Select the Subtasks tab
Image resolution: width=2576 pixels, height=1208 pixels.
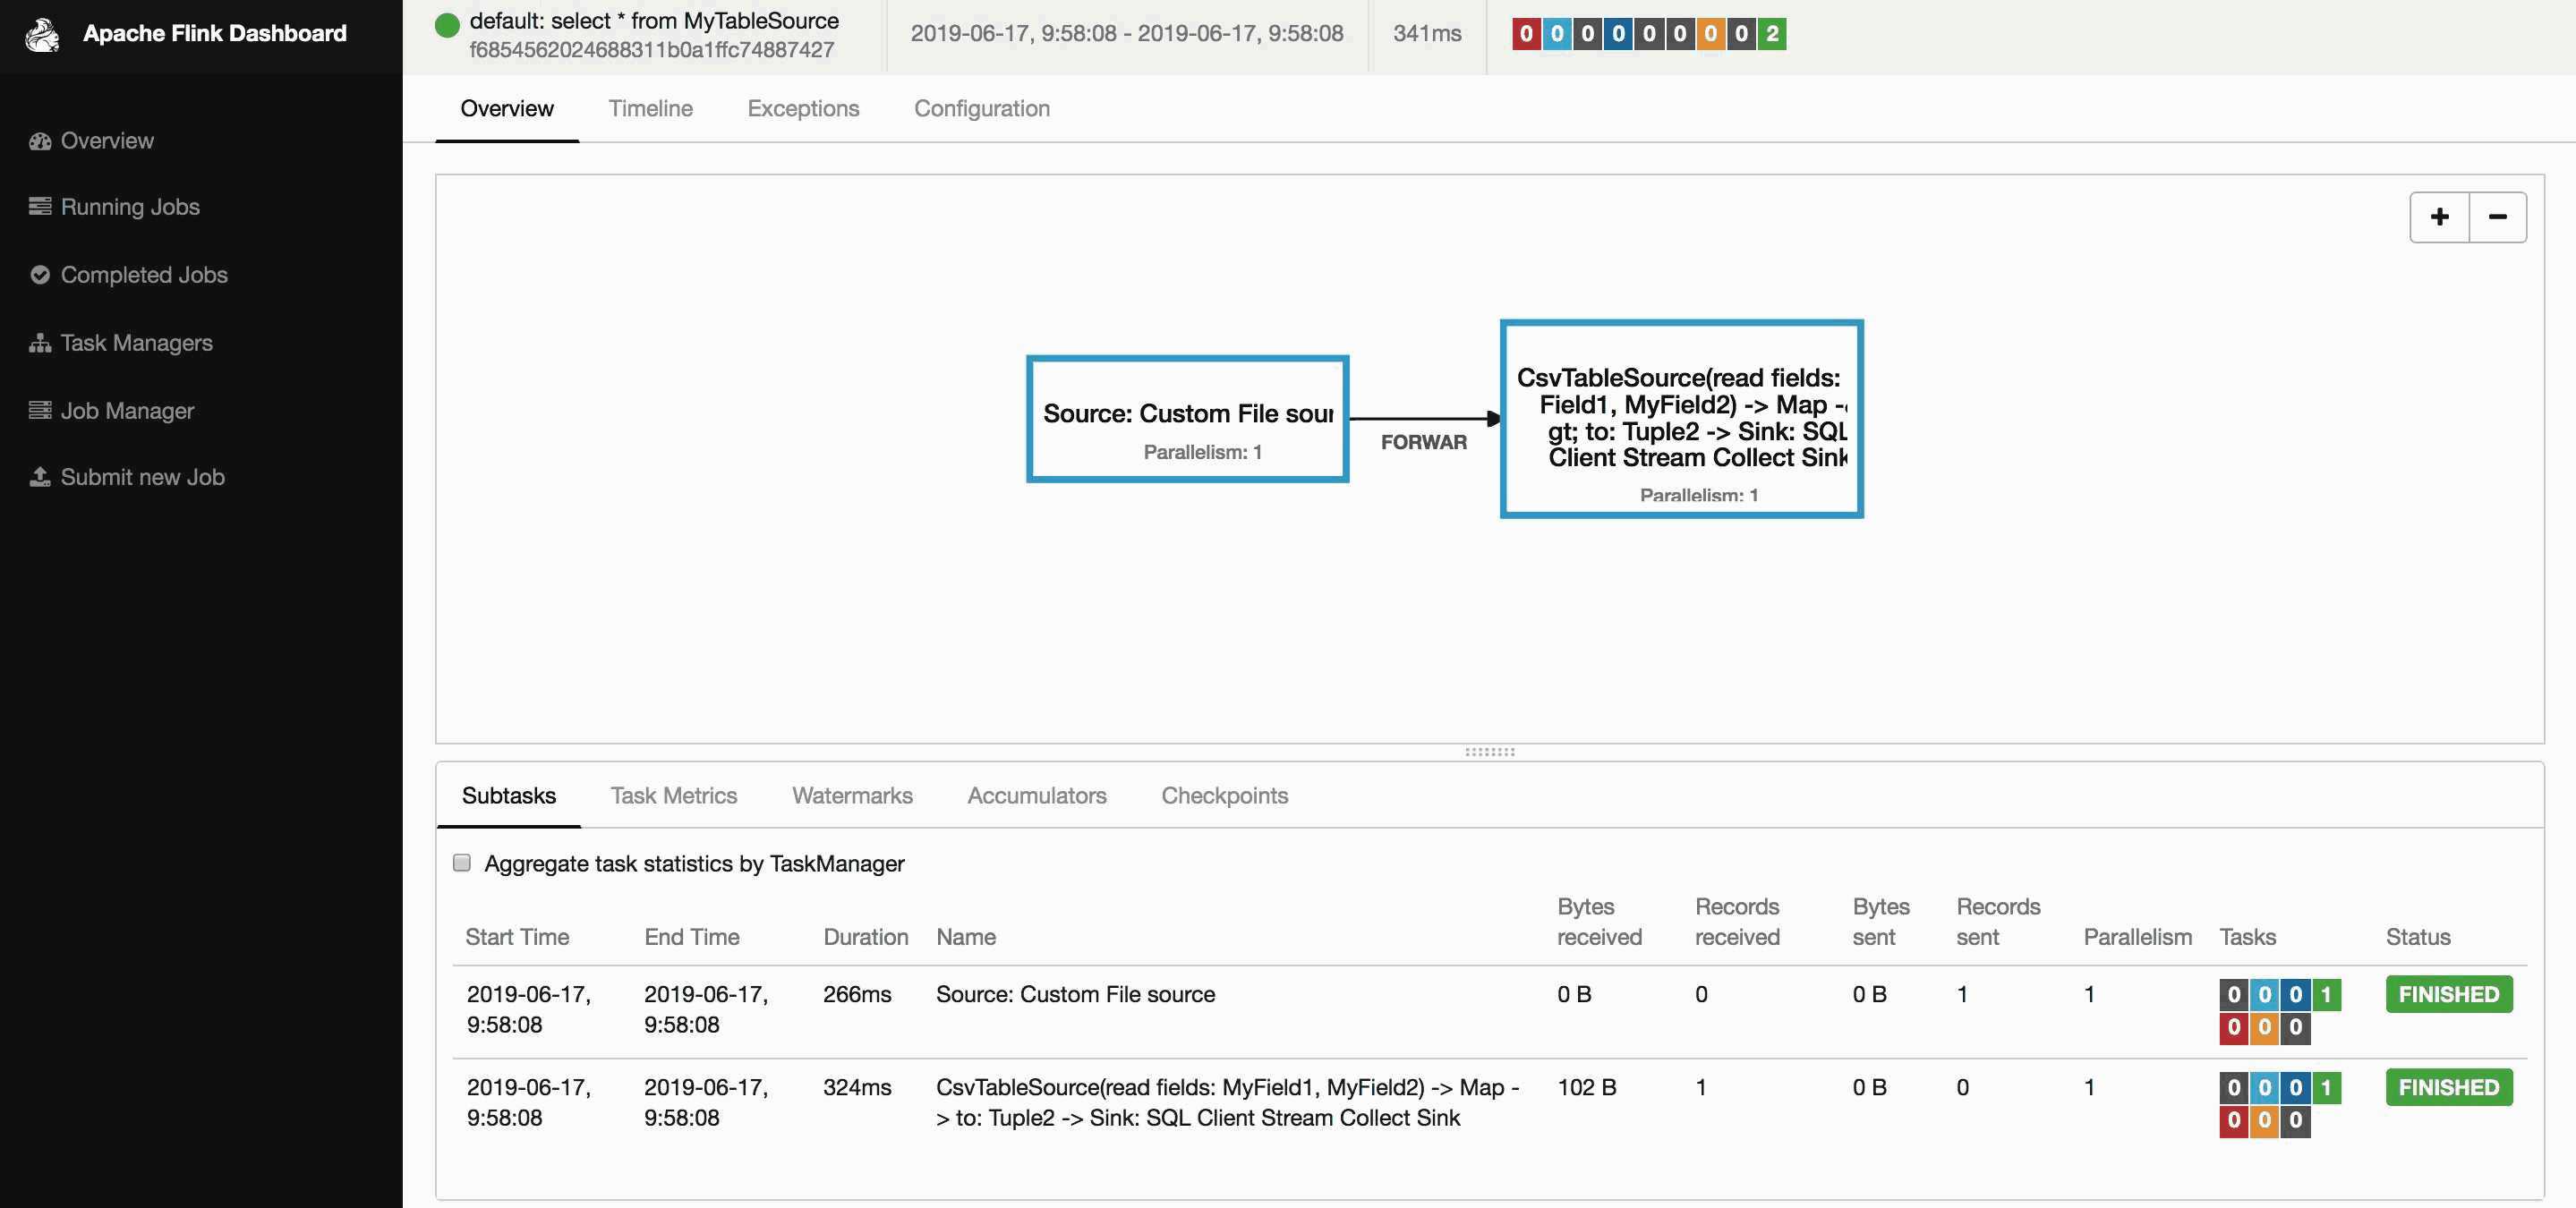point(509,796)
